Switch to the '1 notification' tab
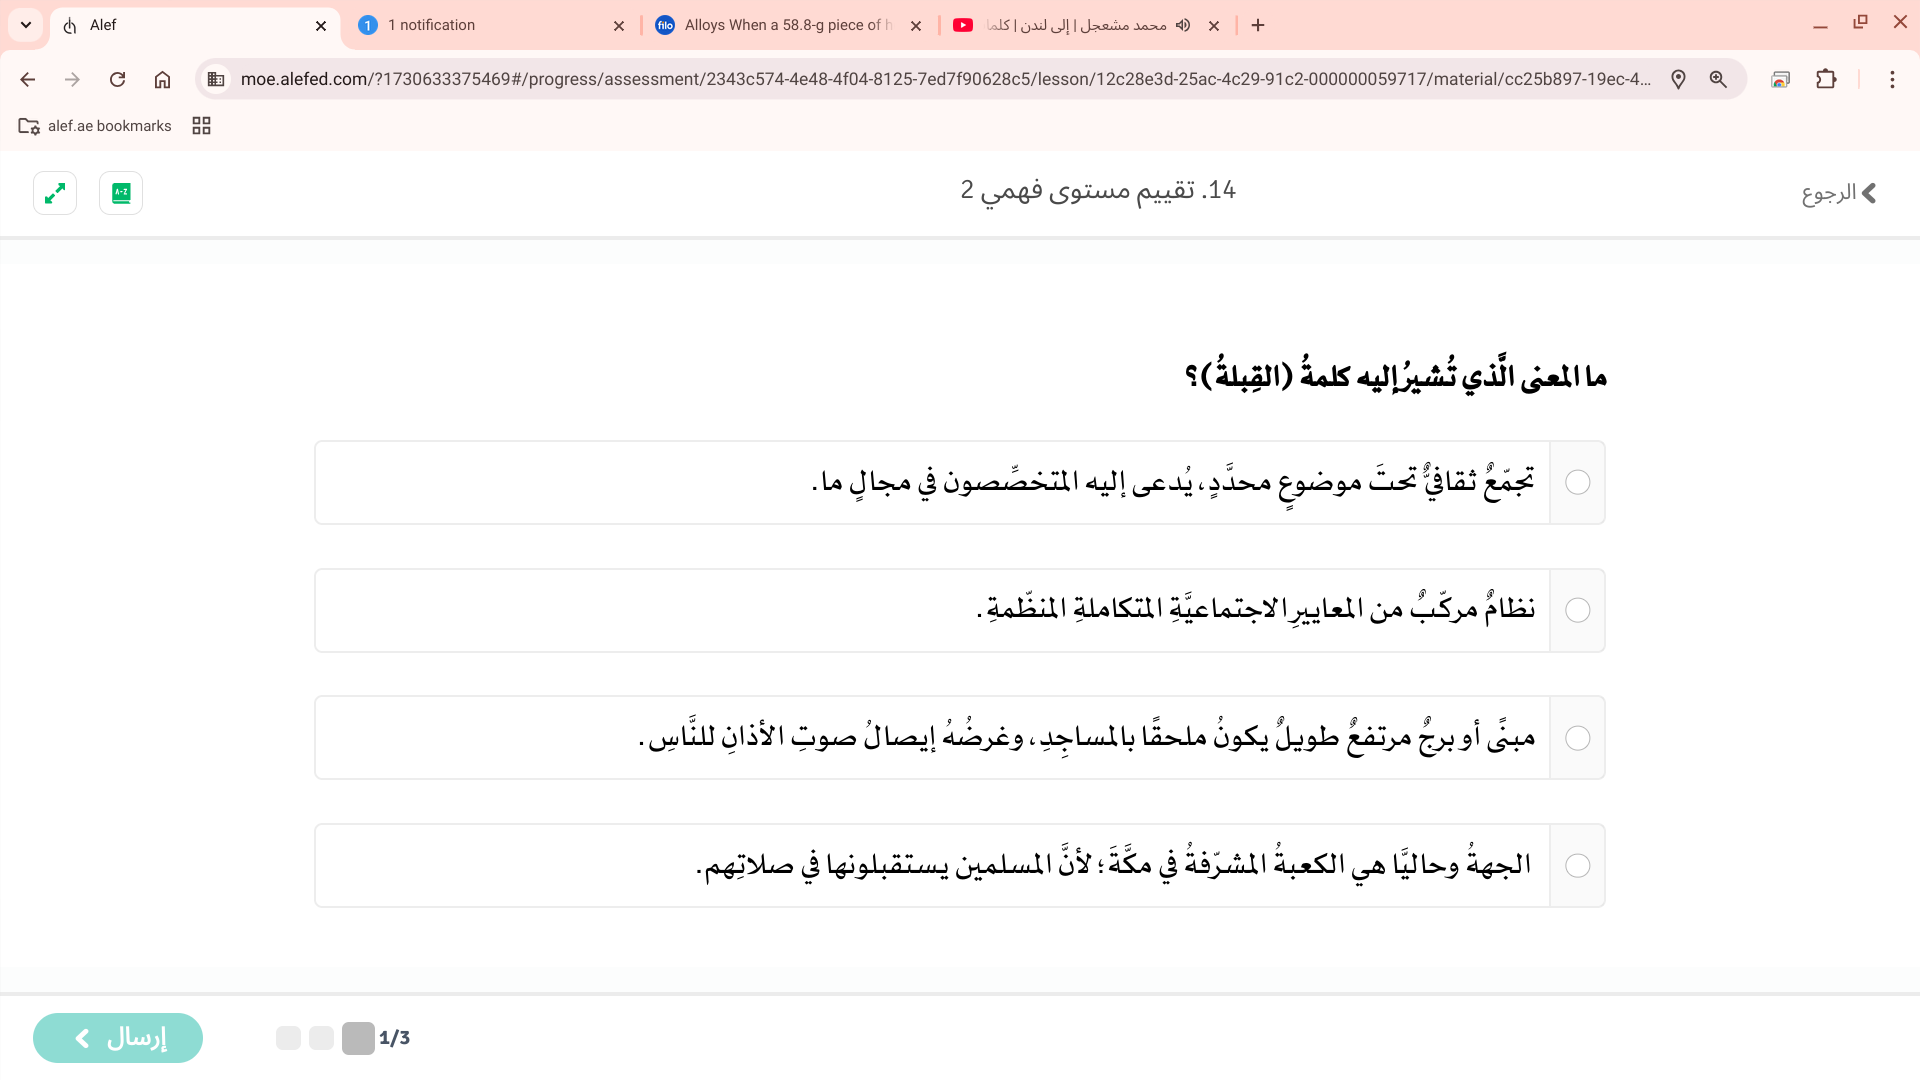 pyautogui.click(x=490, y=25)
